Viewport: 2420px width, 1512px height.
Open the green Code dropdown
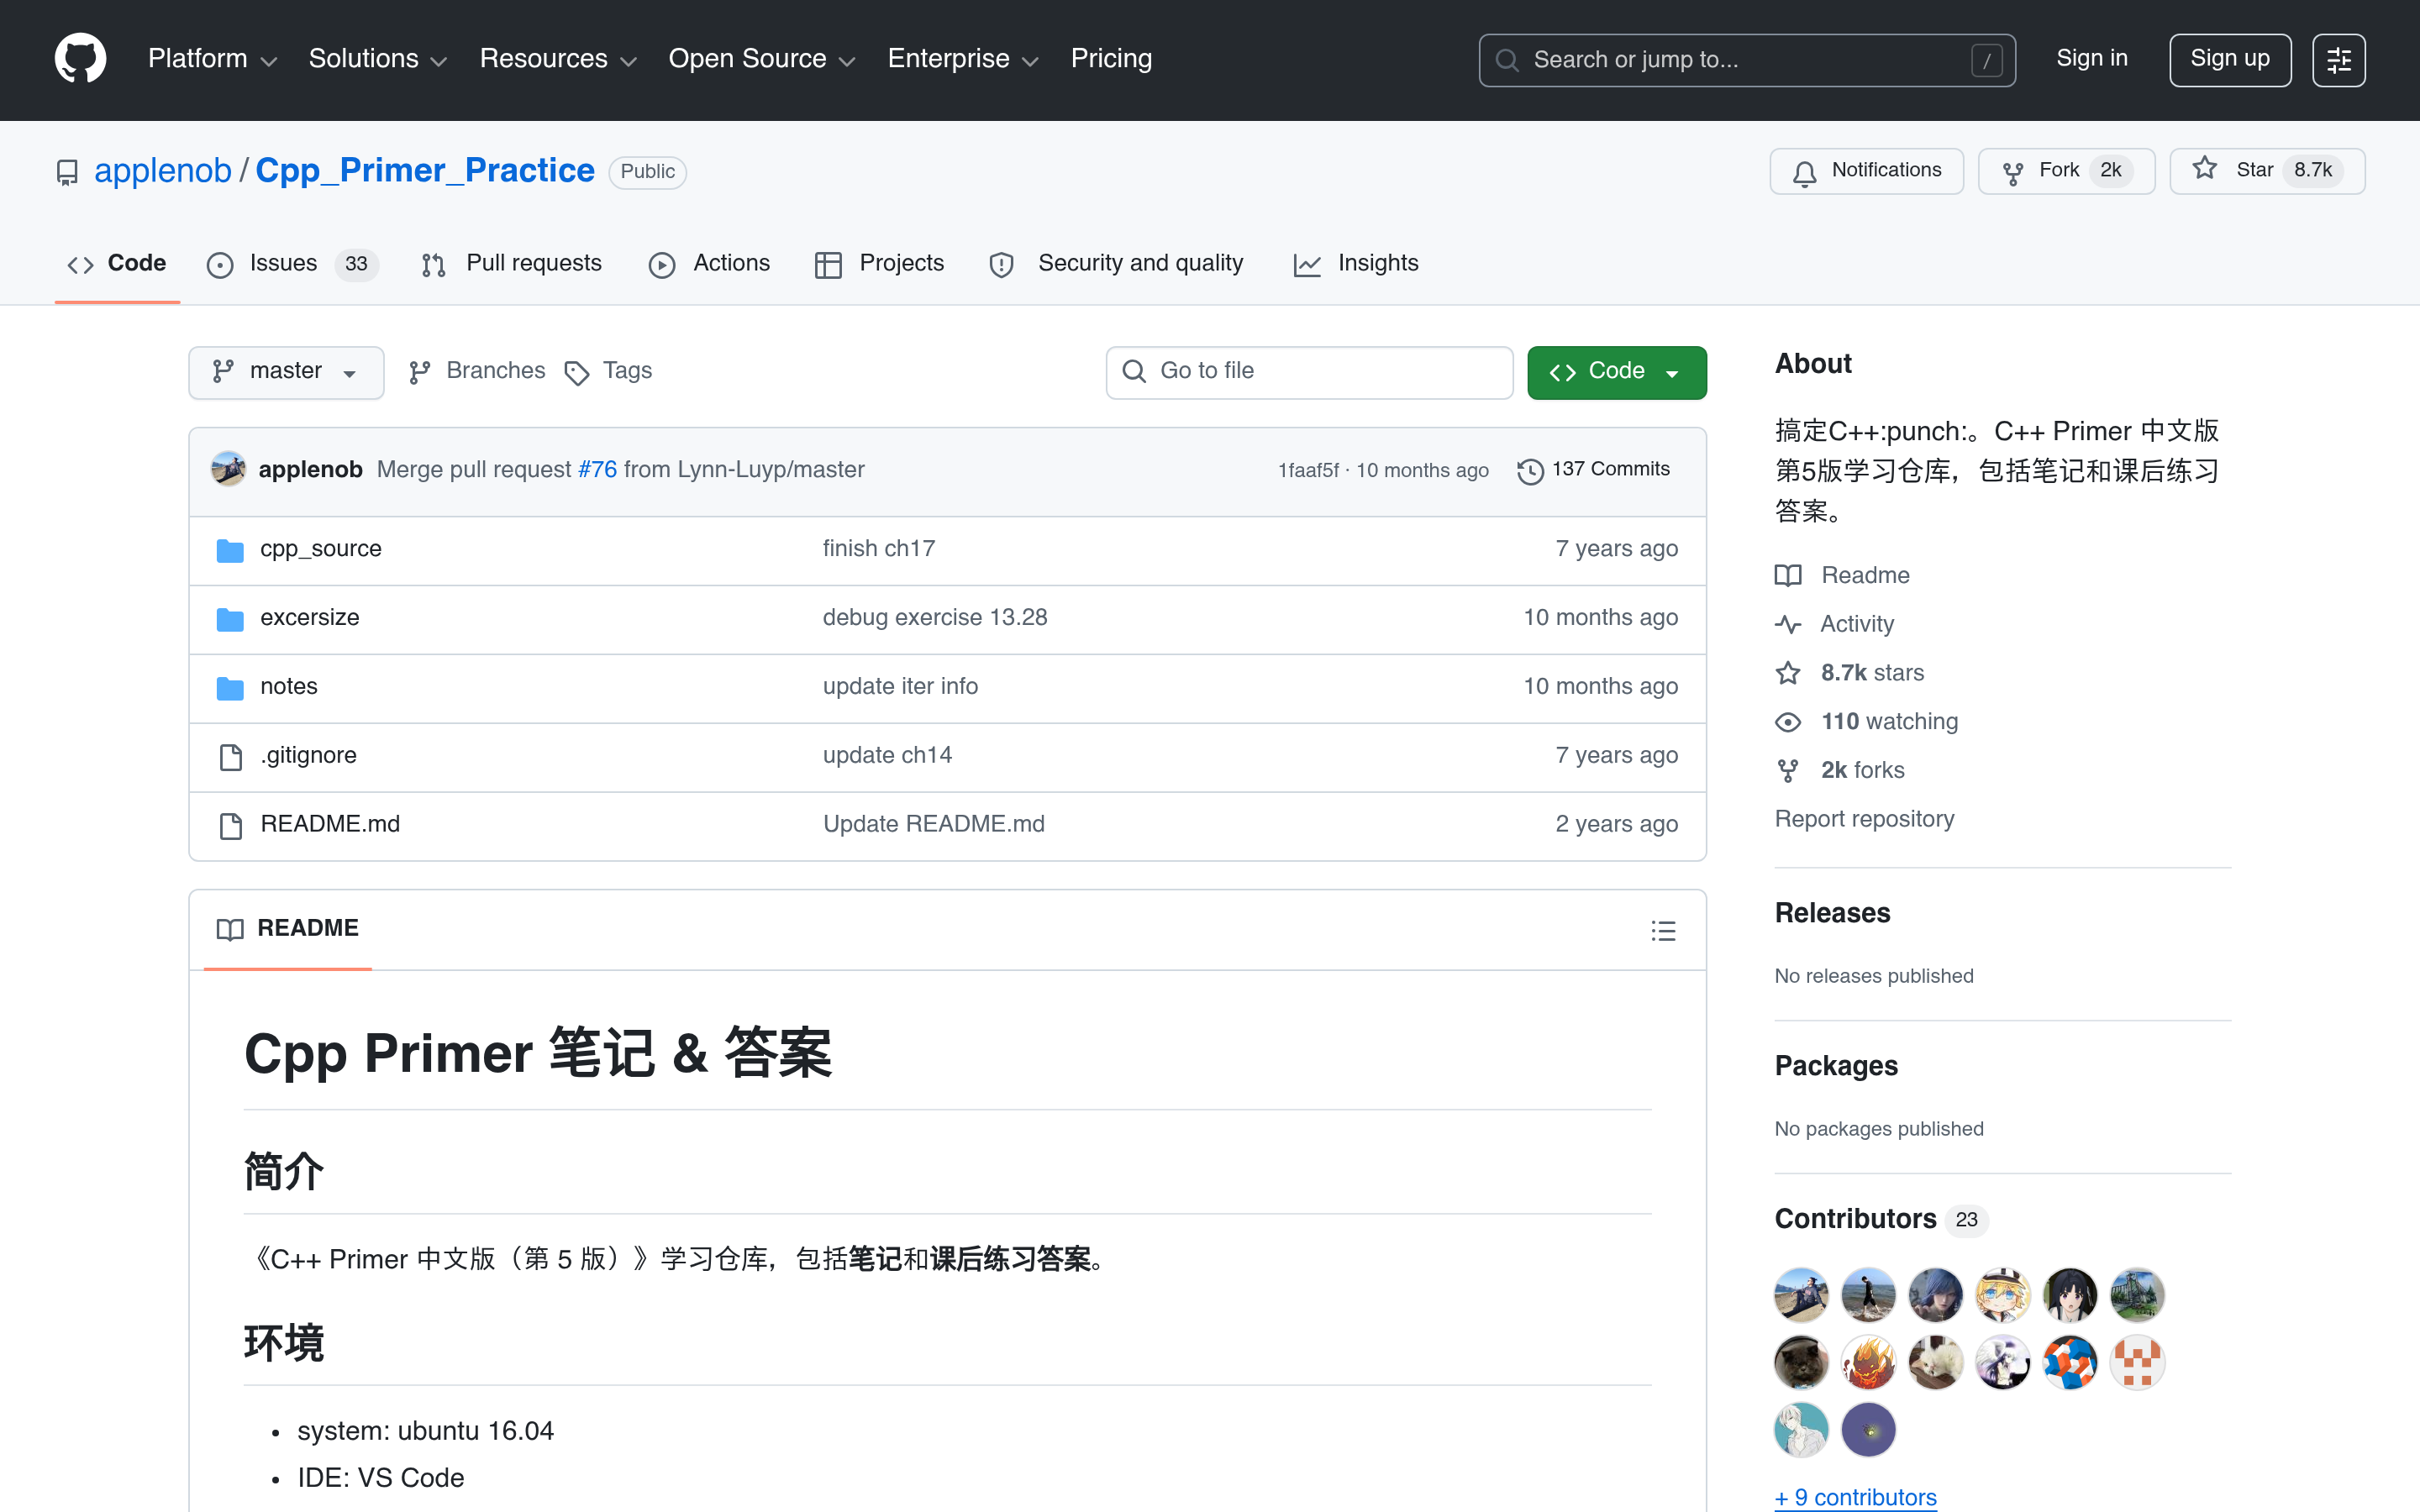(x=1616, y=372)
